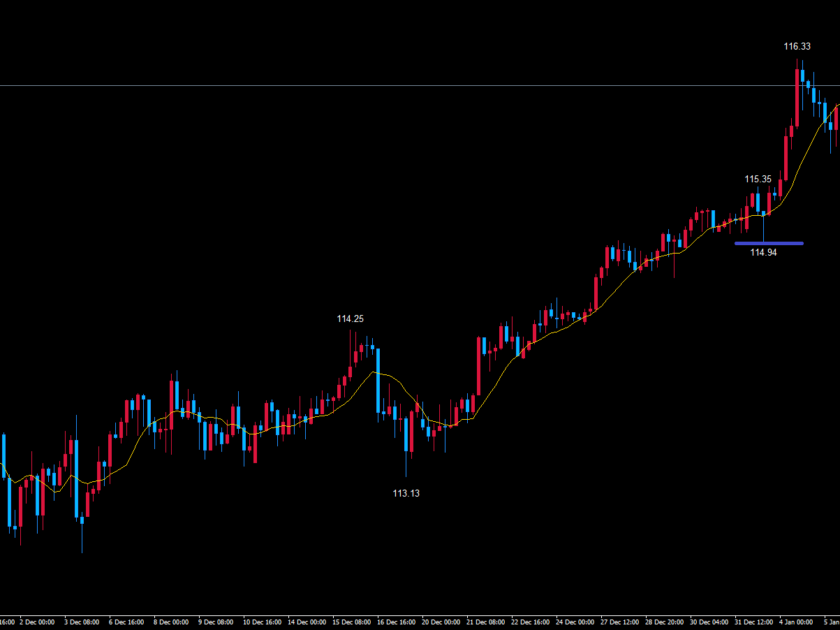
Task: Select the 115.35 price label
Action: tap(758, 179)
